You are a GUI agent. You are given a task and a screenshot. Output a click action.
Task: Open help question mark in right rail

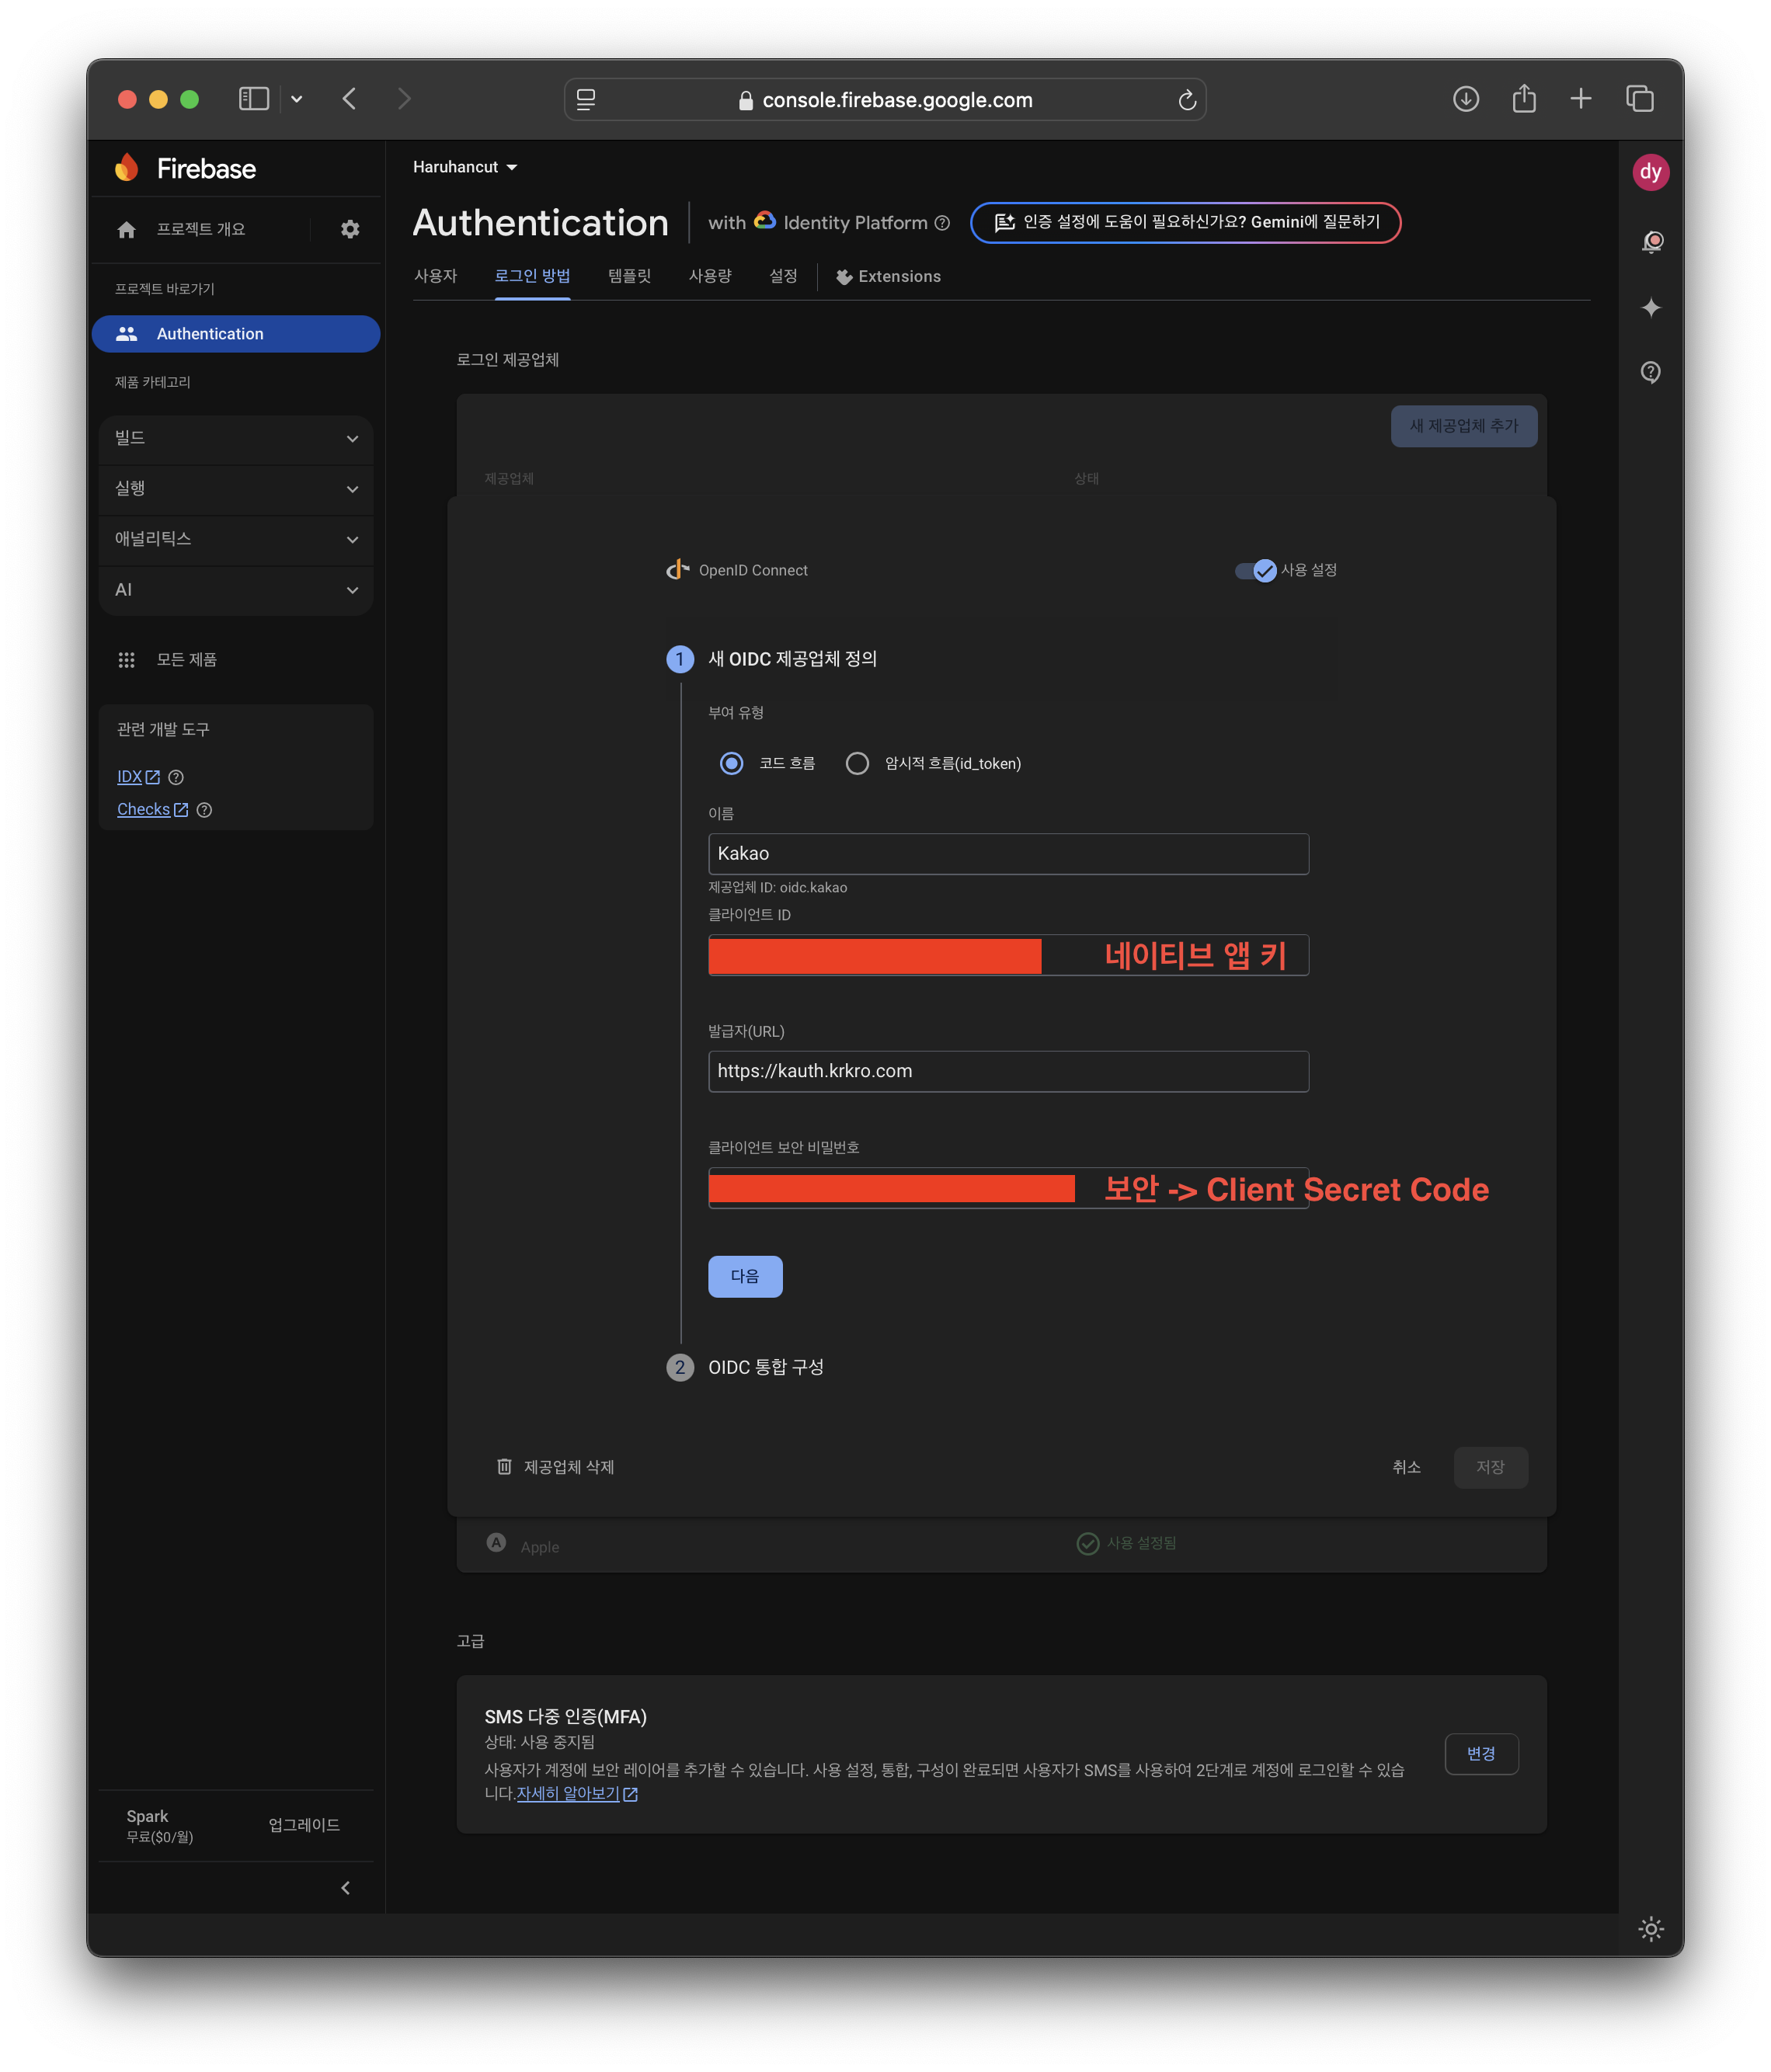click(x=1651, y=372)
